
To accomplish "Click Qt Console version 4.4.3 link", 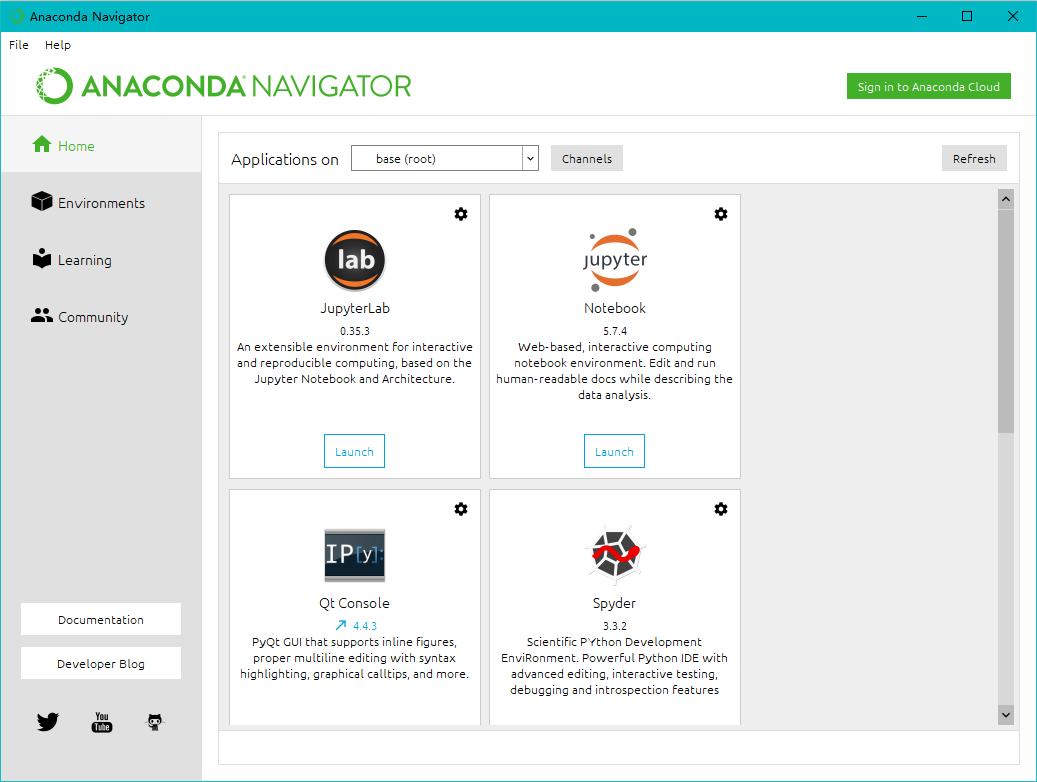I will 364,626.
